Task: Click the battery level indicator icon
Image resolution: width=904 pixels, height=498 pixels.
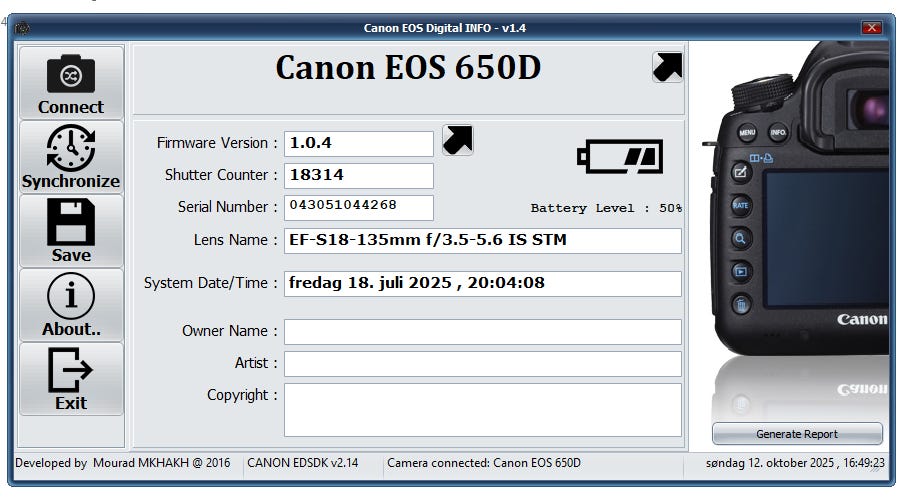Action: point(620,156)
